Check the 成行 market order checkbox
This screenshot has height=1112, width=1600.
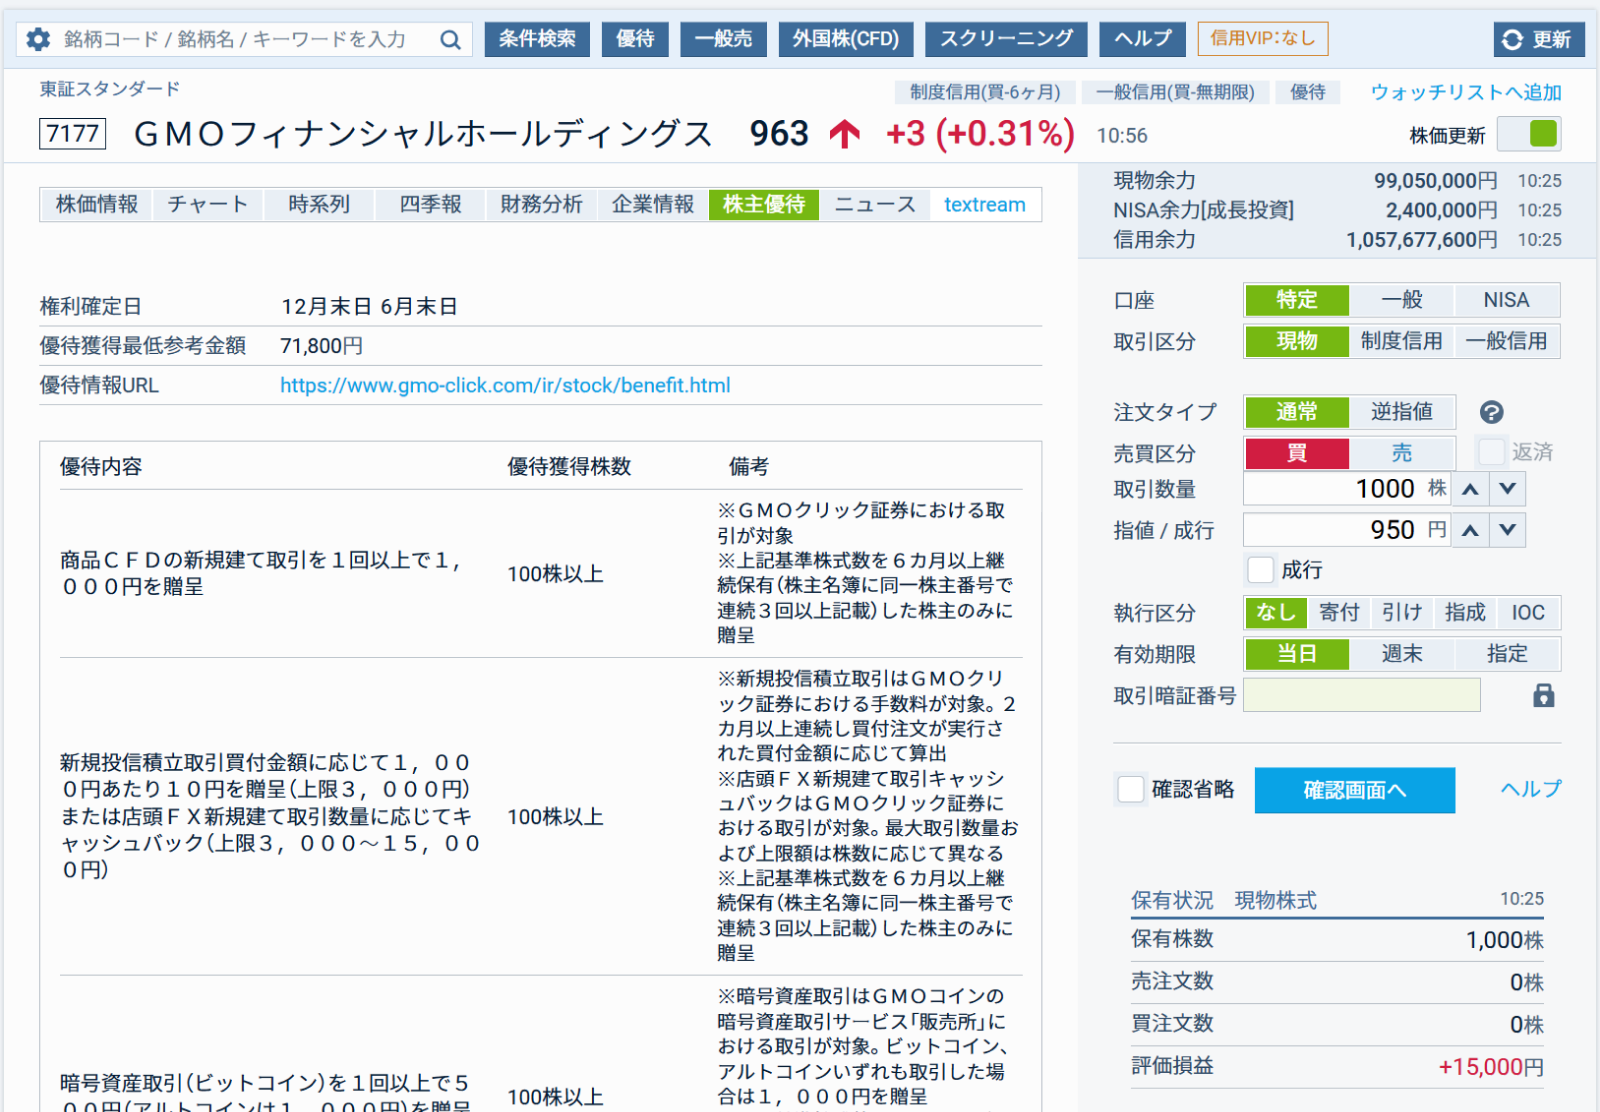1261,570
